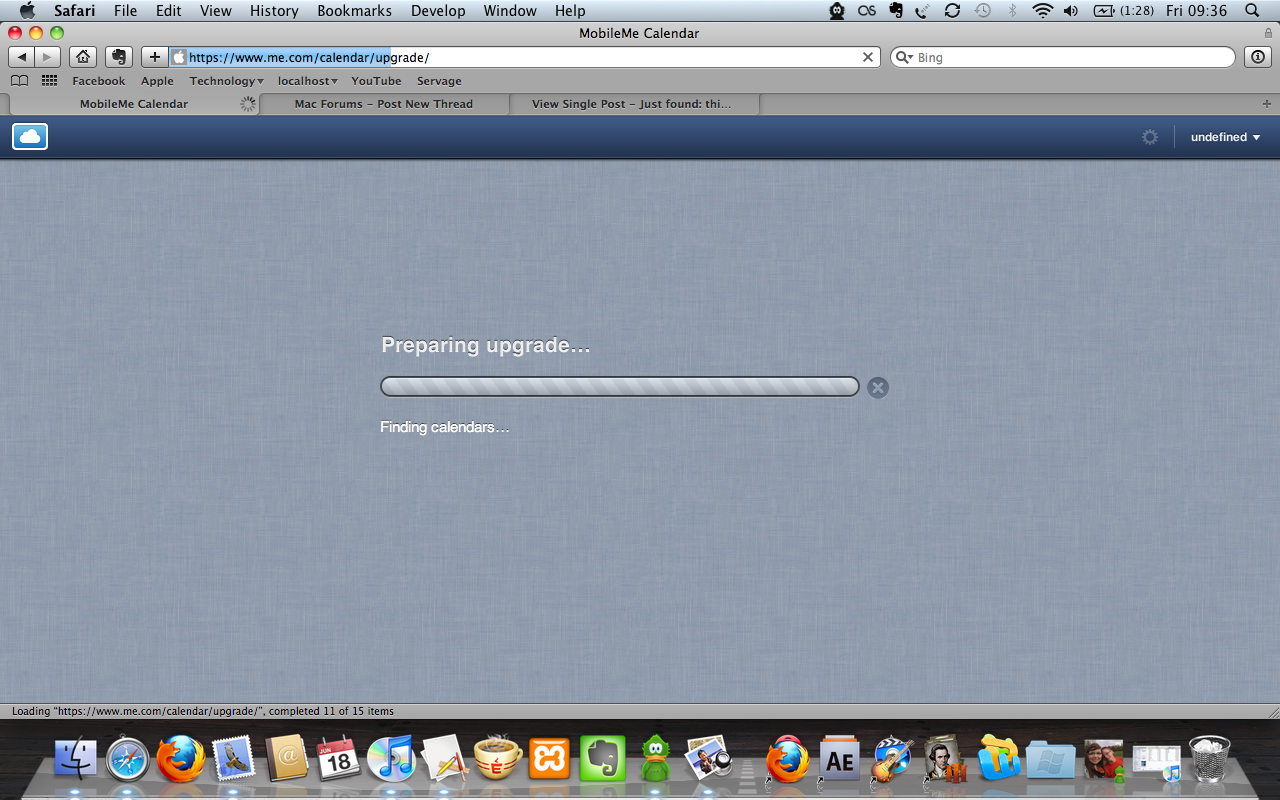Image resolution: width=1280 pixels, height=800 pixels.
Task: Switch to Mac Forums Post New Thread tab
Action: (x=384, y=104)
